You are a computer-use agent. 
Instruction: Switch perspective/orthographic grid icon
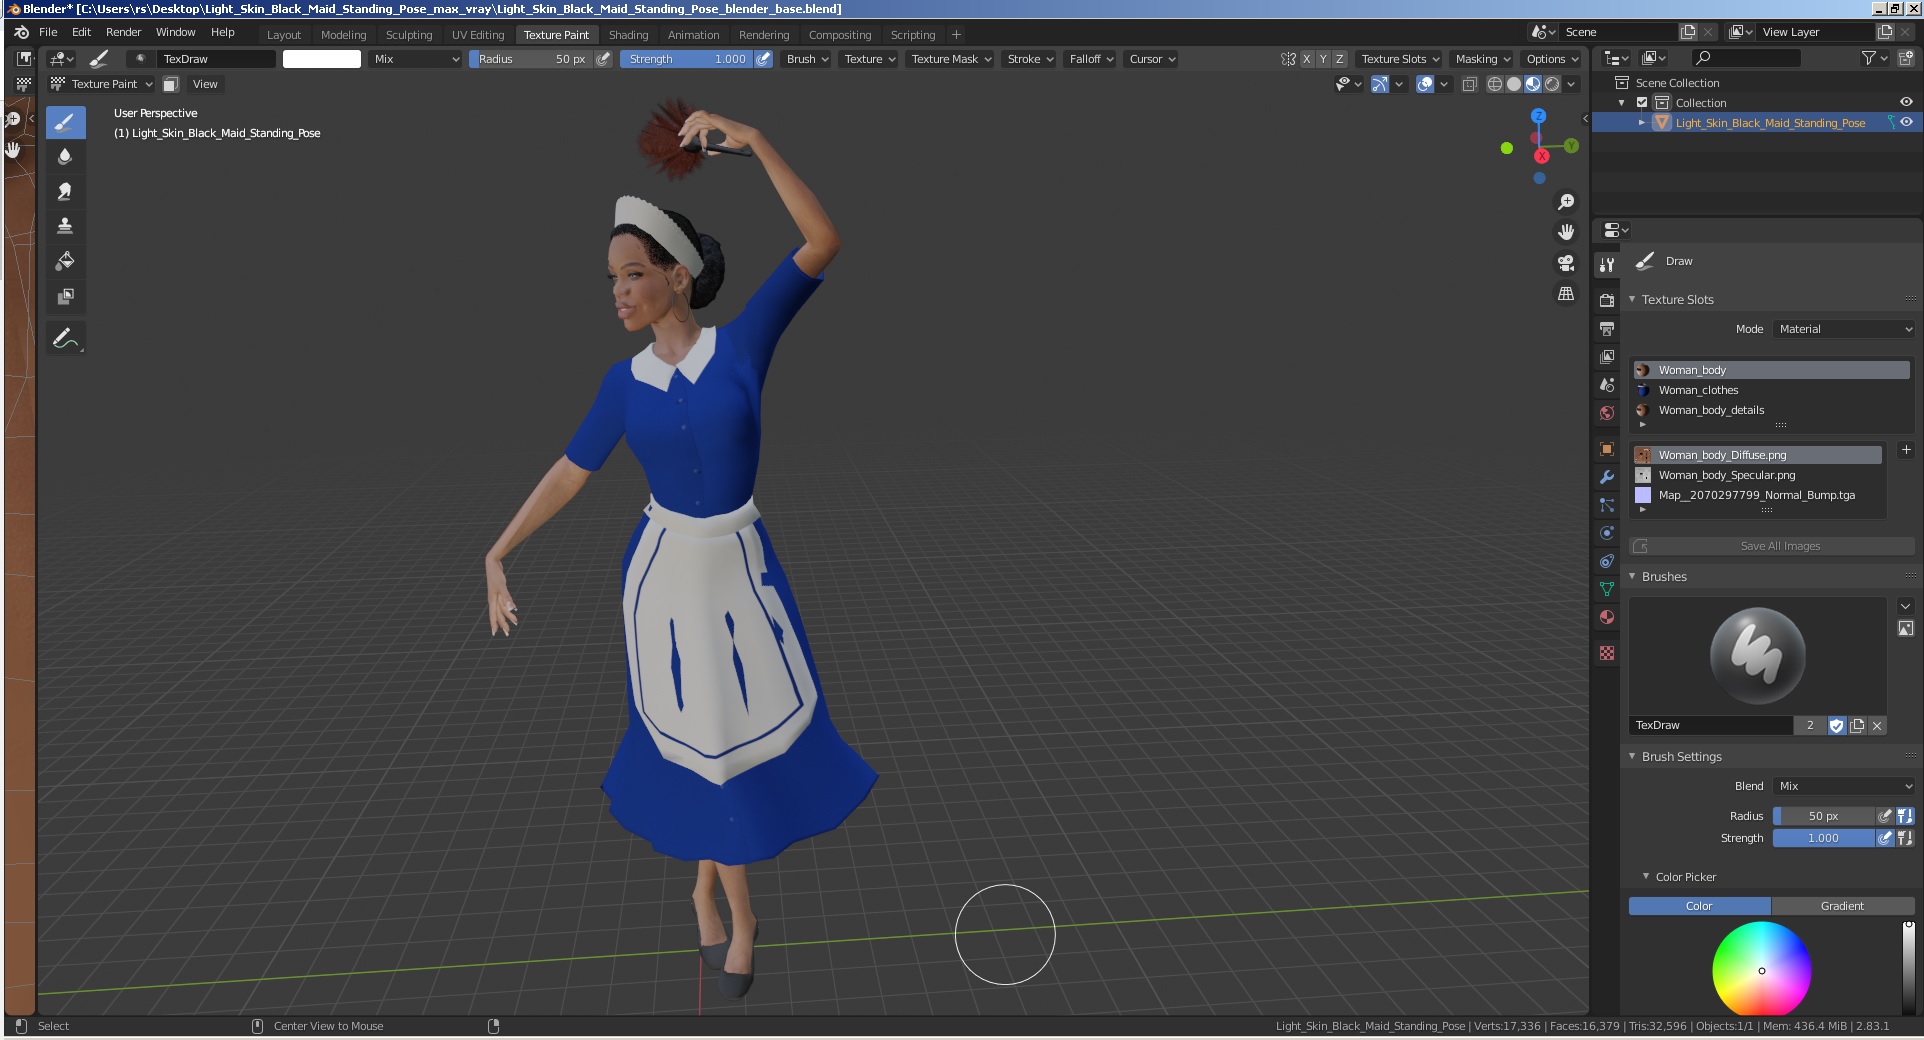coord(1566,294)
